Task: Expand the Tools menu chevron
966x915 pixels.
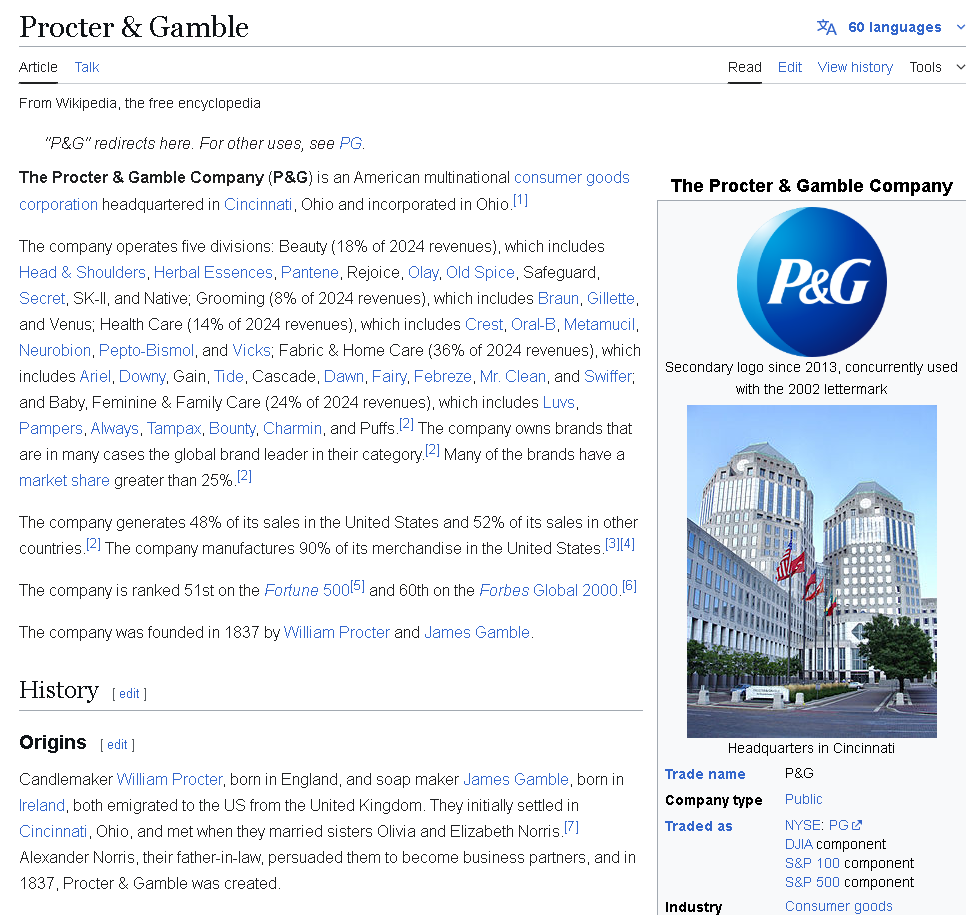Action: [x=960, y=67]
